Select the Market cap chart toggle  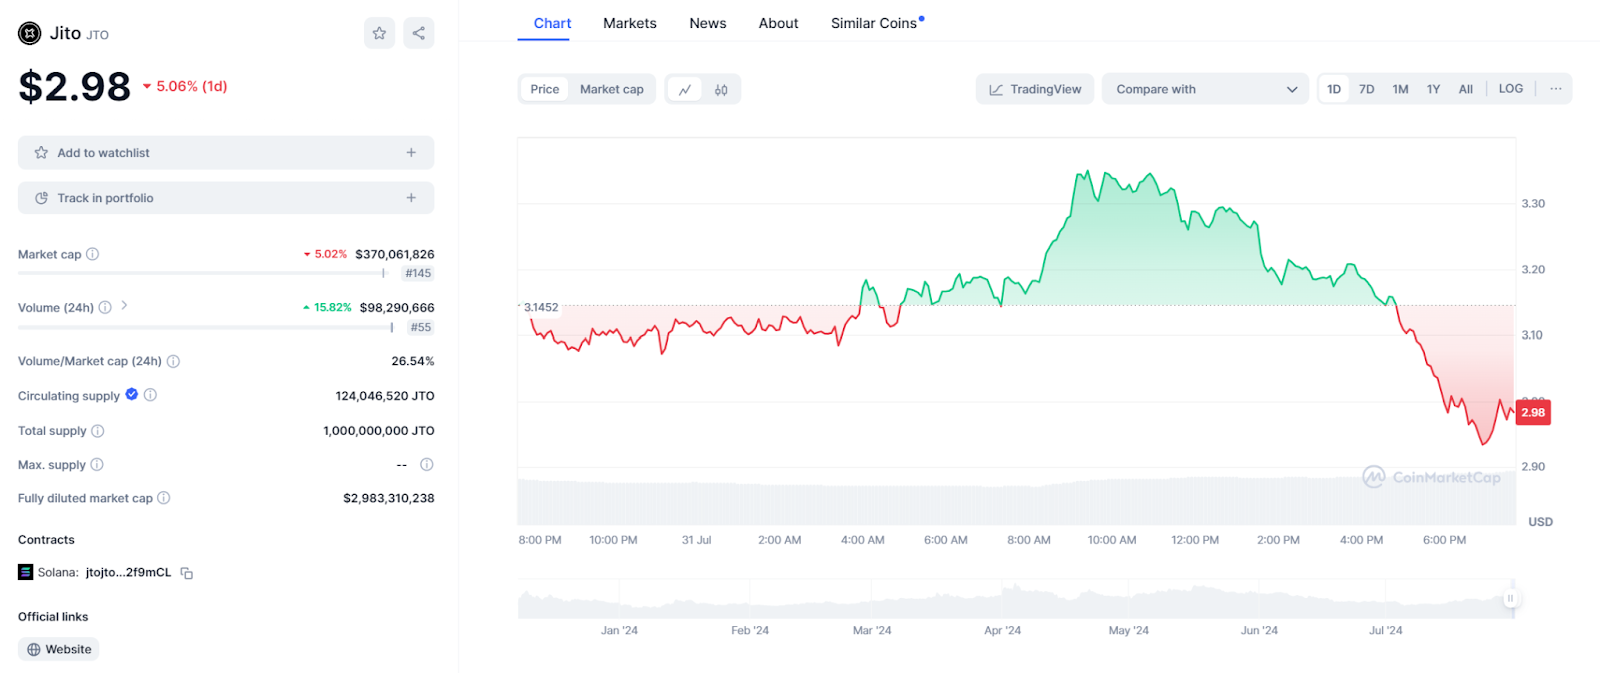click(612, 89)
